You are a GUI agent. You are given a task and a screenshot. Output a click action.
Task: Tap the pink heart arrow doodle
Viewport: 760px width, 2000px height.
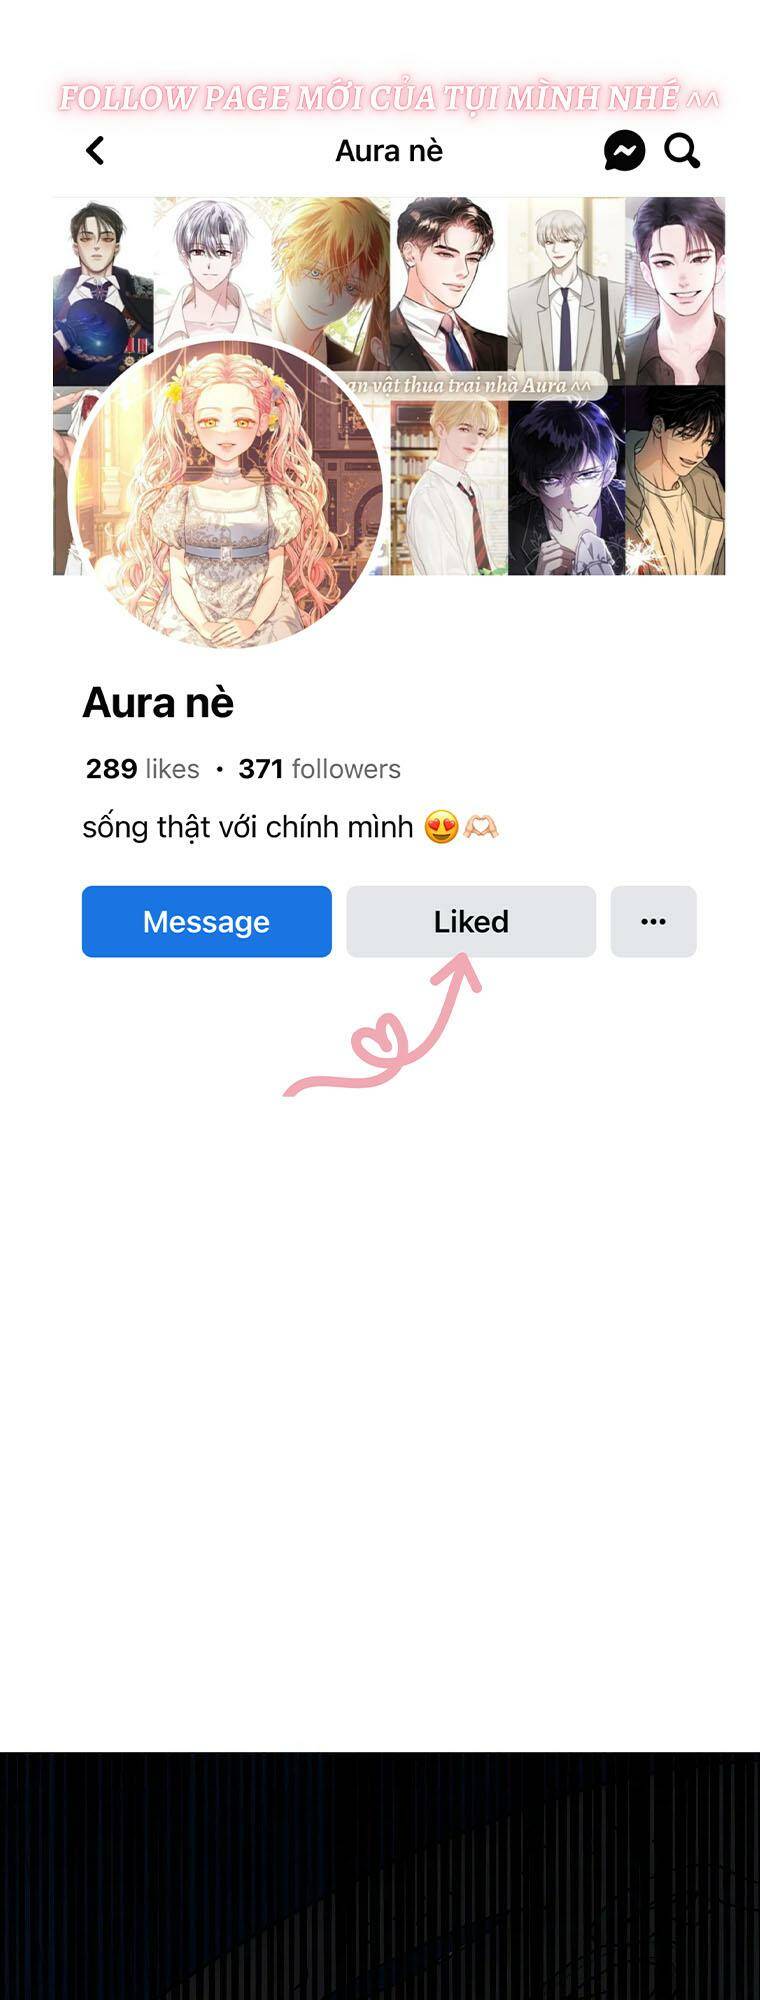pyautogui.click(x=384, y=1025)
